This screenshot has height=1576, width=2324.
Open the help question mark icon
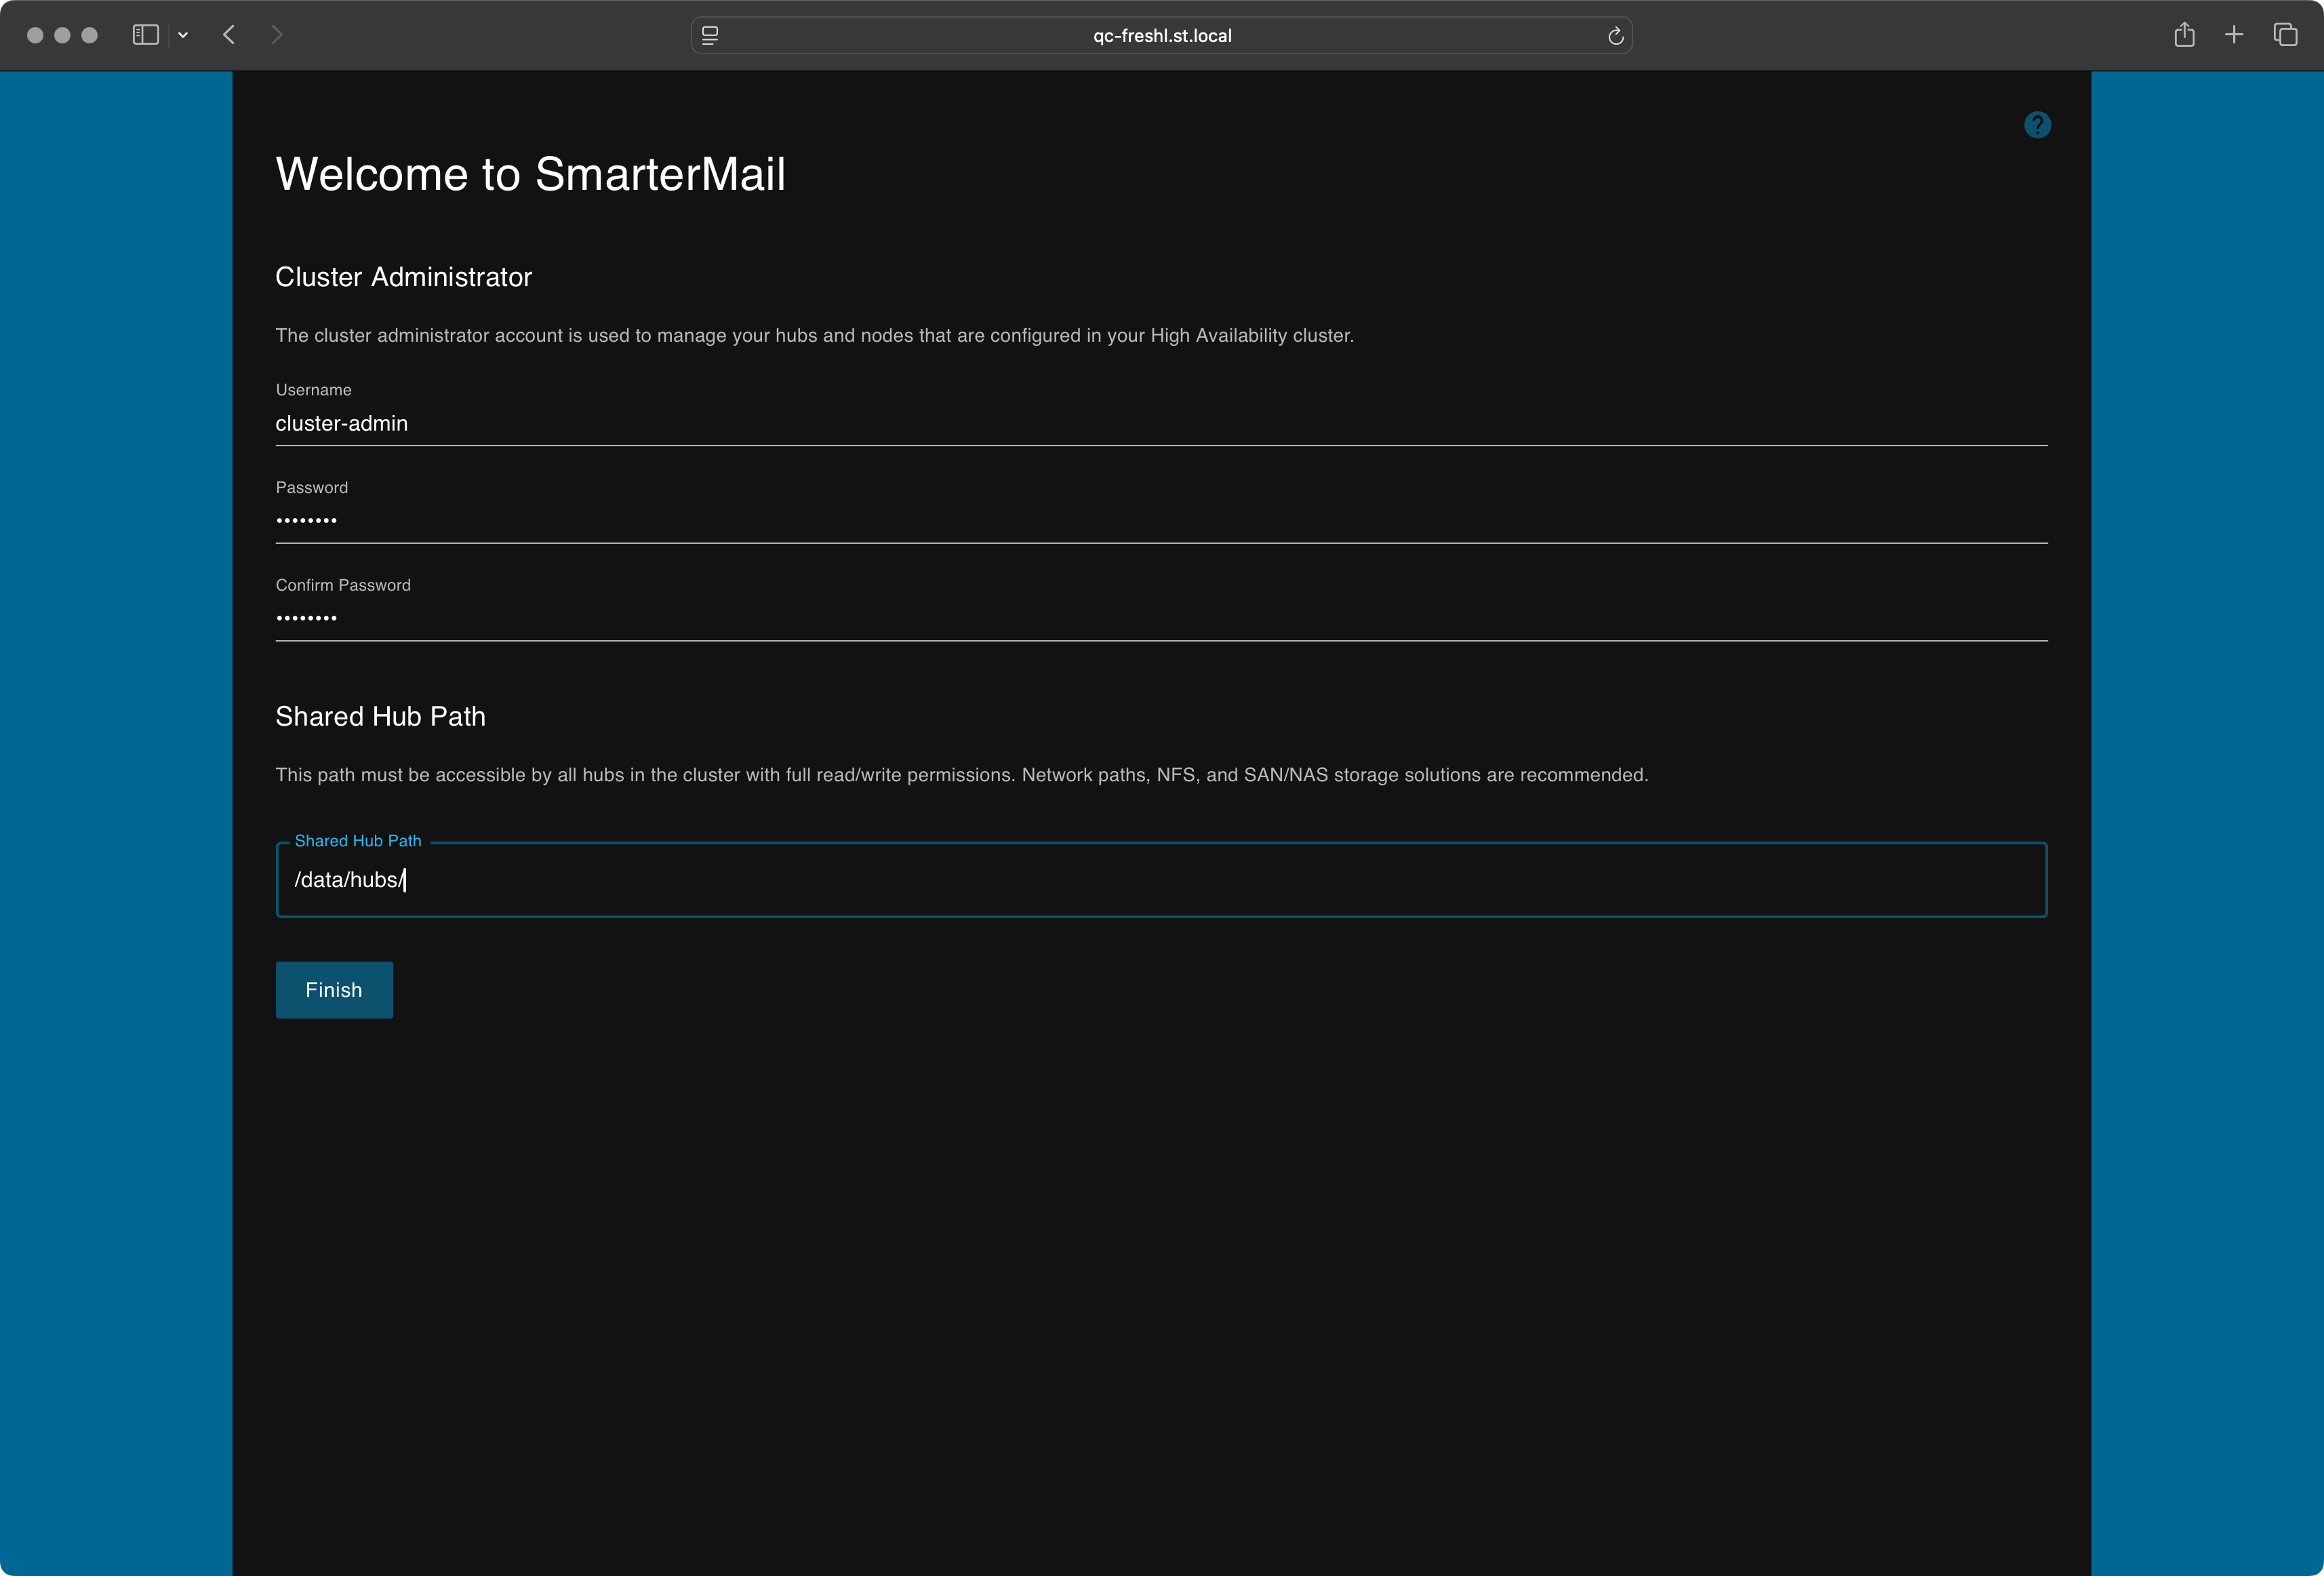pos(2037,125)
